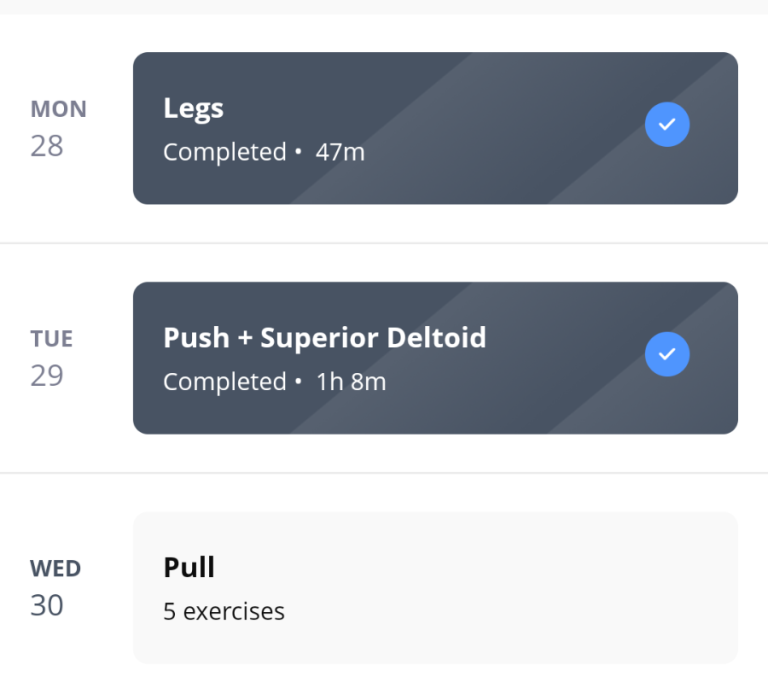Click "Completed" status on Legs card

click(225, 152)
